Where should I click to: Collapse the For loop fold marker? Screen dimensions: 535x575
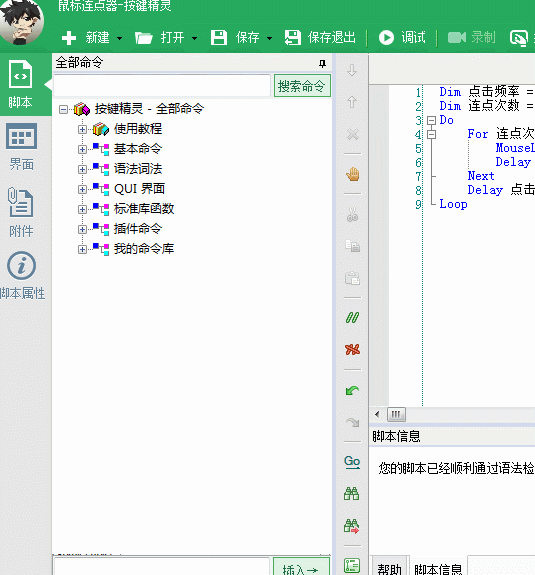[x=432, y=135]
